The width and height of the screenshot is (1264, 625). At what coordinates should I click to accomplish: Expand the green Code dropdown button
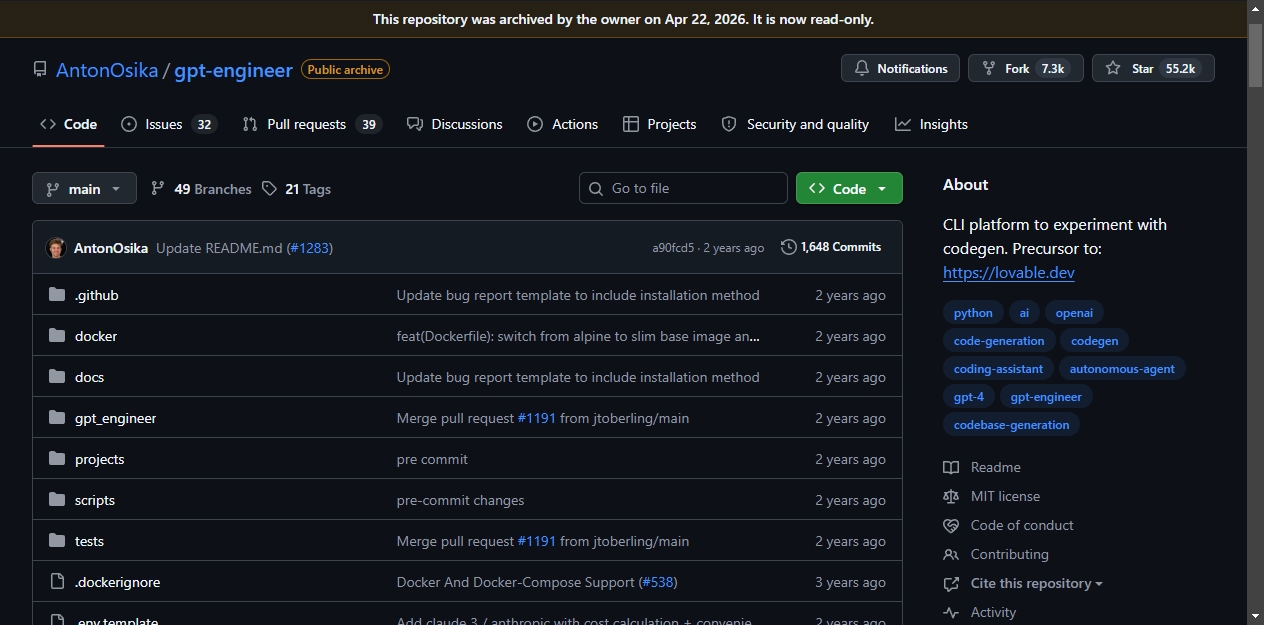pyautogui.click(x=849, y=188)
